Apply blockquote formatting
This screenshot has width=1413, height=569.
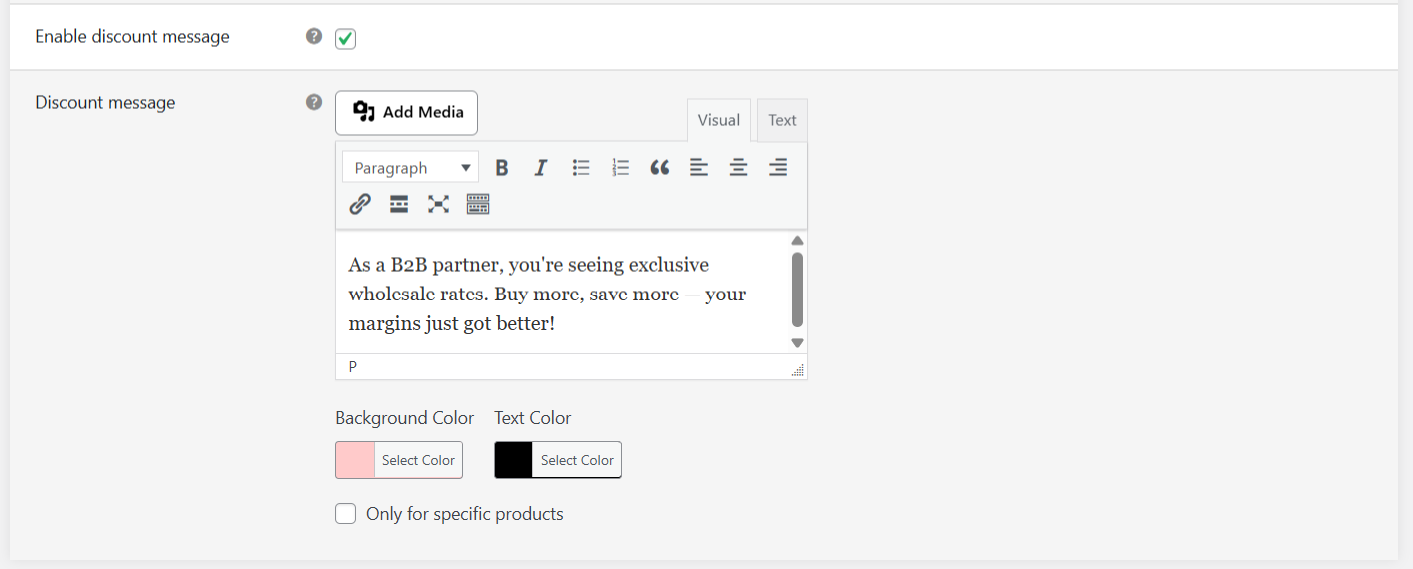pyautogui.click(x=659, y=168)
